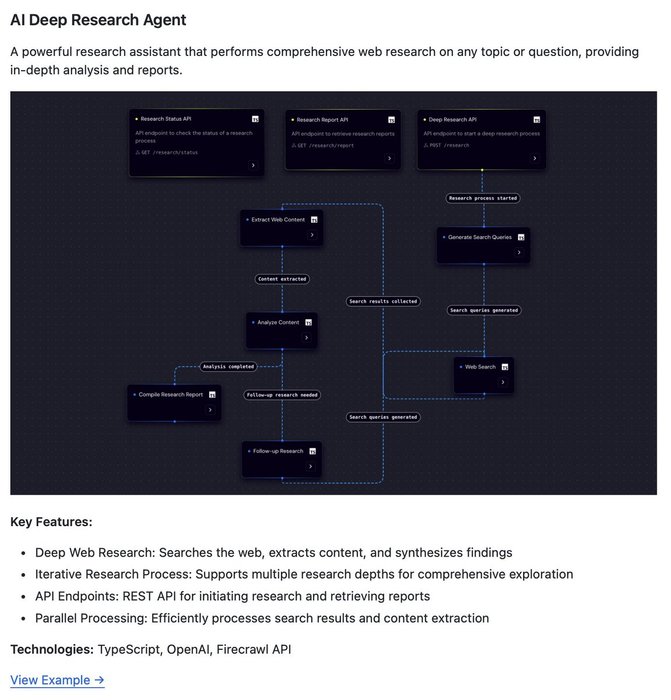Click the 'Follow-up research needed' edge label
The width and height of the screenshot is (671, 700).
pyautogui.click(x=282, y=395)
